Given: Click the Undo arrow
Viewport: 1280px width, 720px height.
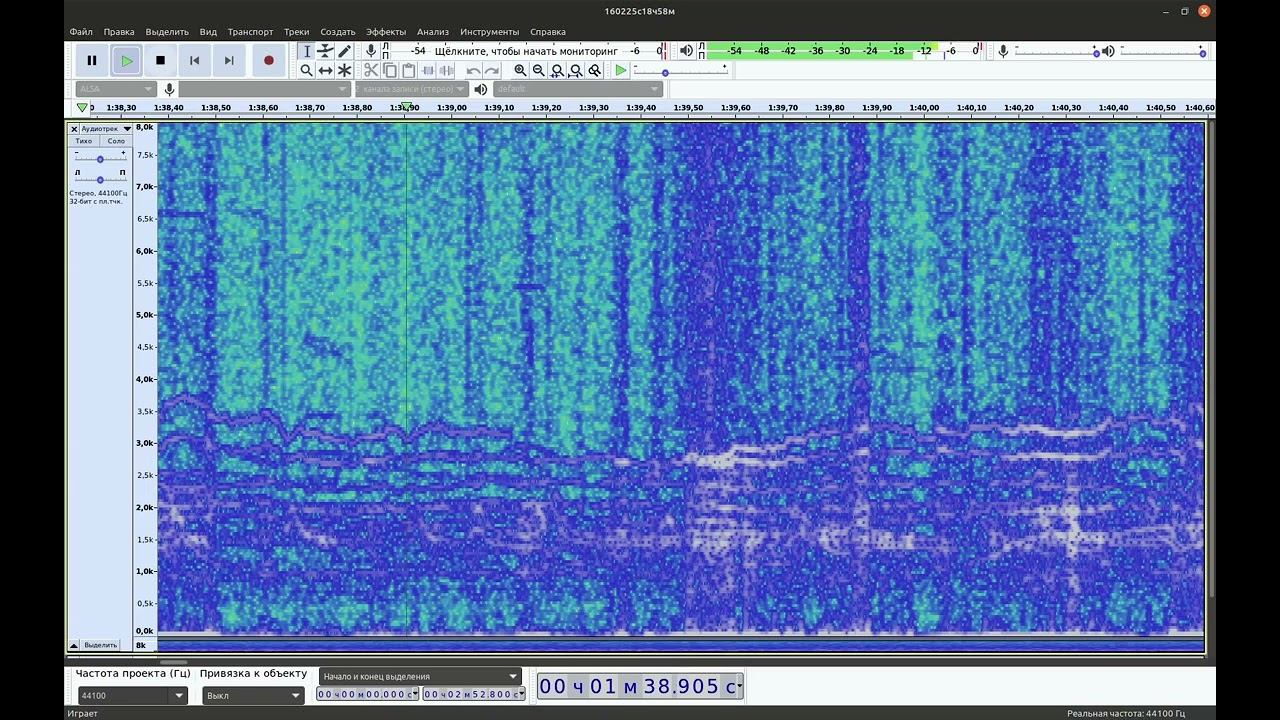Looking at the screenshot, I should click(473, 70).
